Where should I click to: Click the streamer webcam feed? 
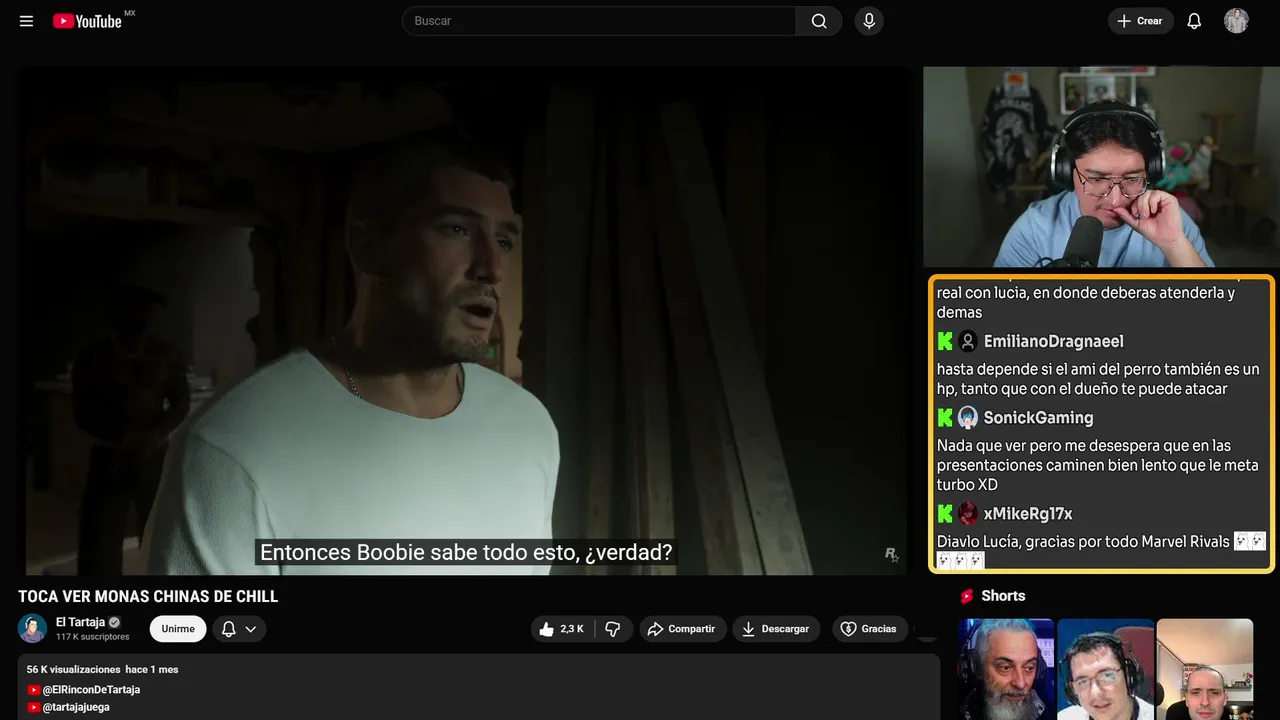tap(1101, 167)
